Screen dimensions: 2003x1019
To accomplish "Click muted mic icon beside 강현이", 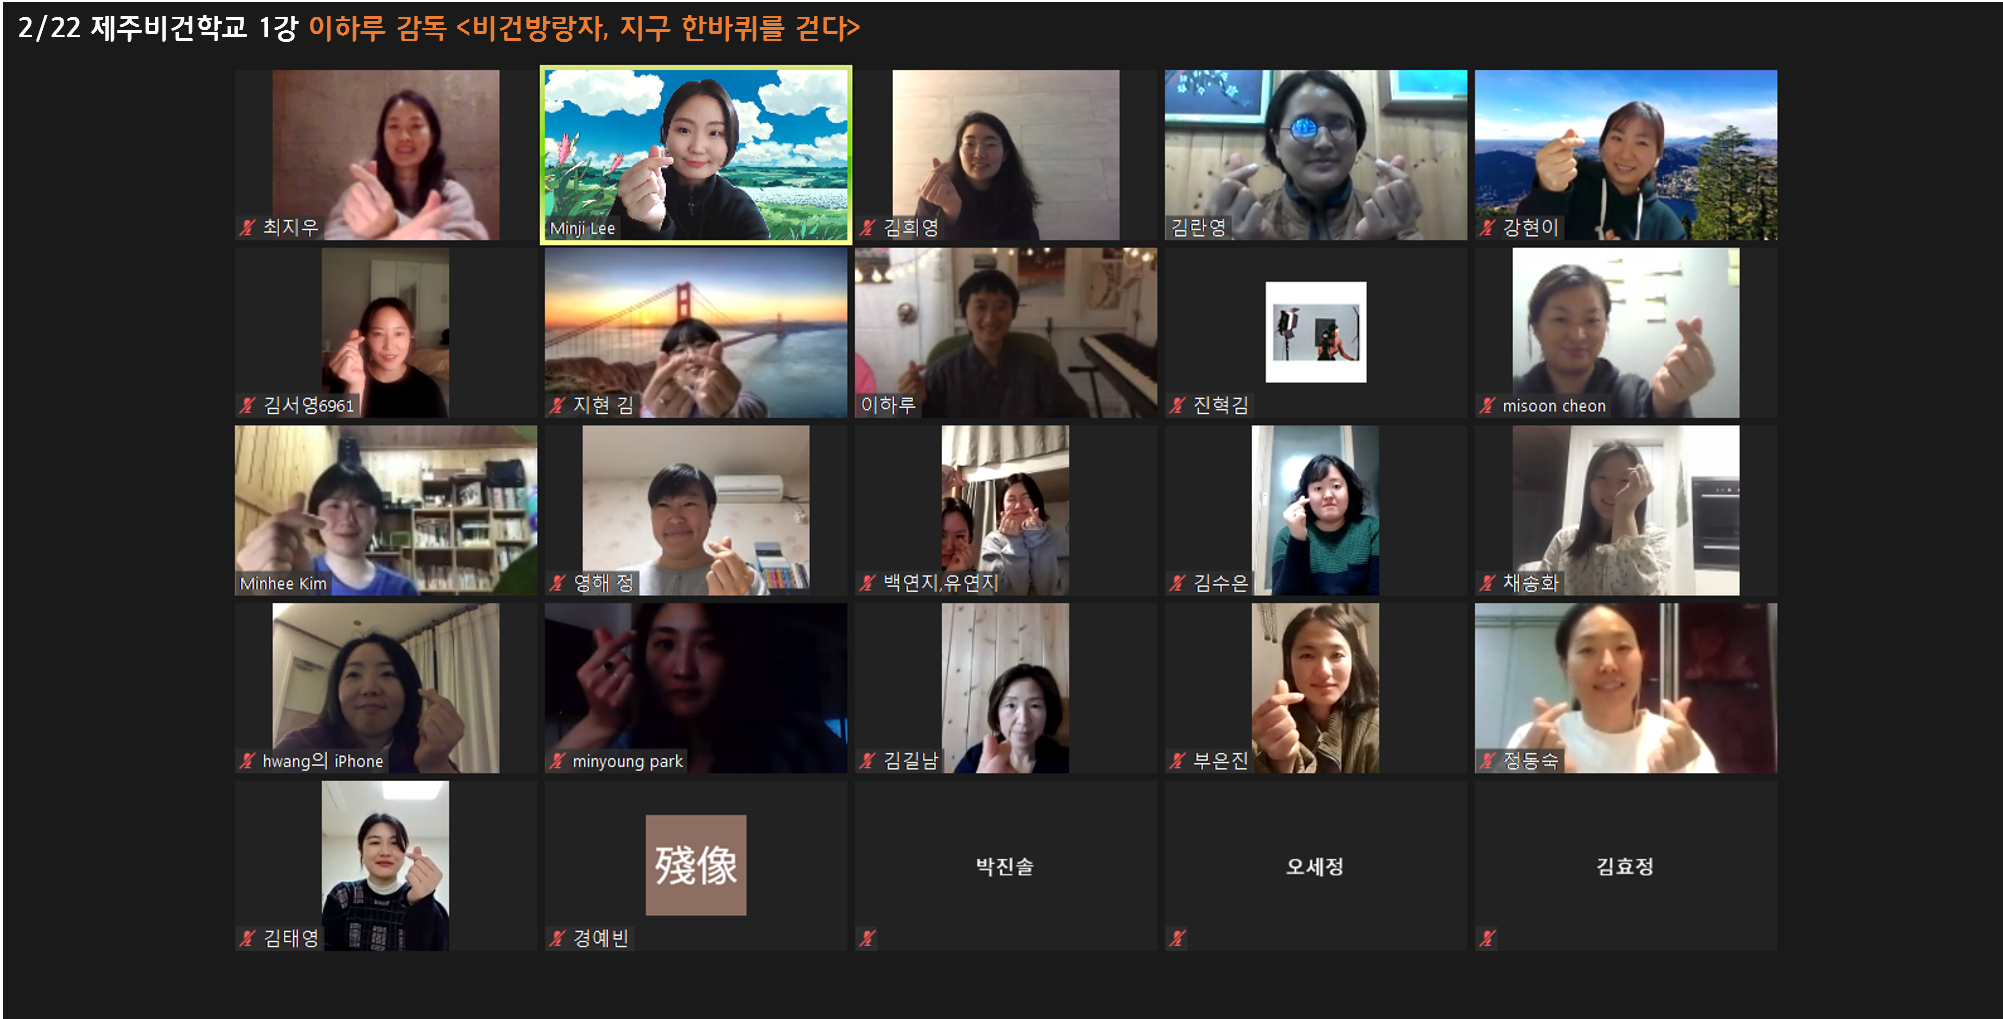I will pos(1487,227).
